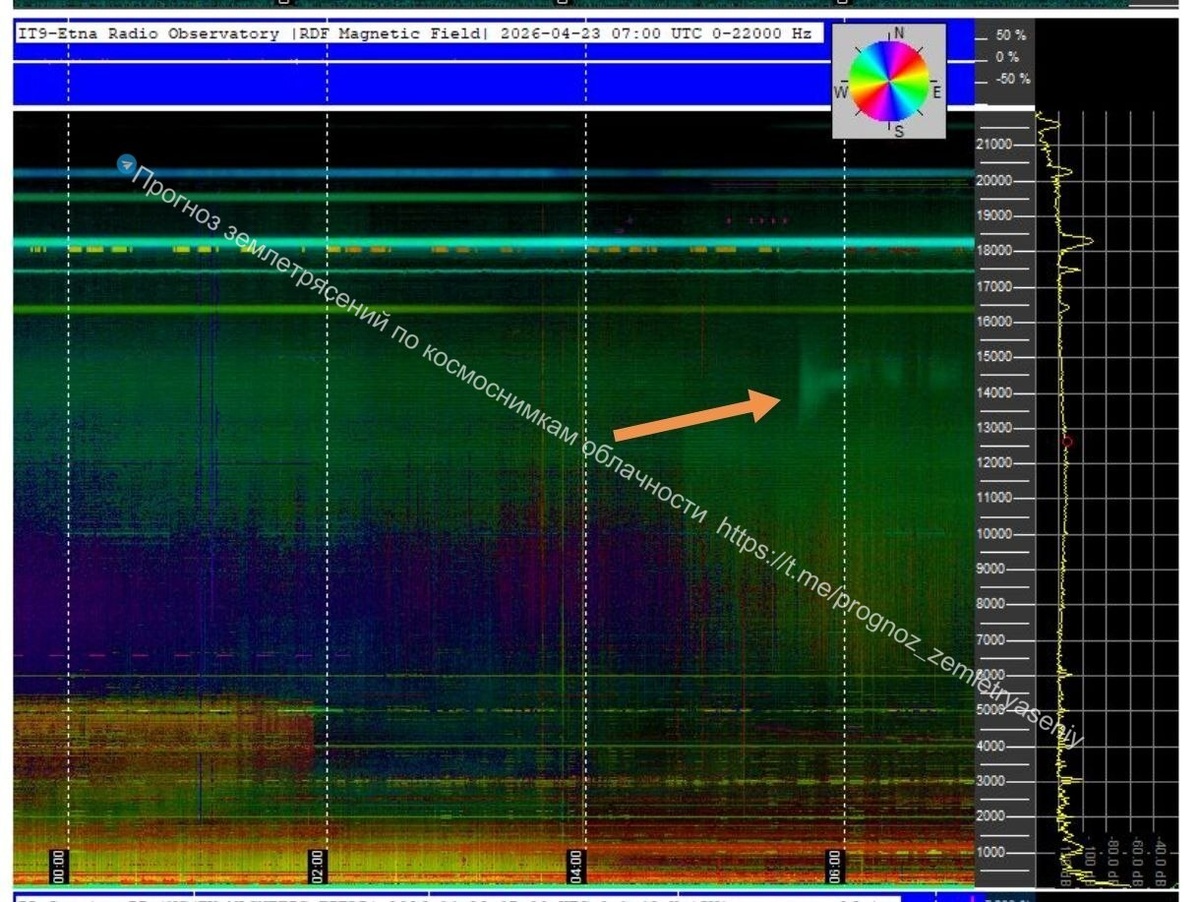Click the 12000 Hz frequency label
The height and width of the screenshot is (902, 1200).
(996, 463)
